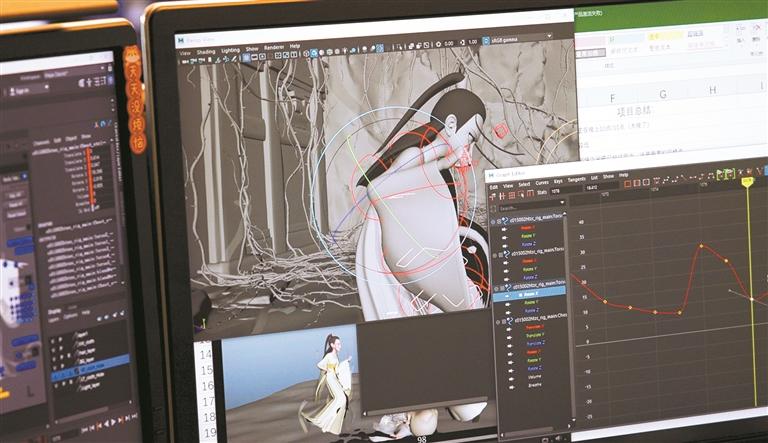Toggle smooth shade all icon in viewport toolbar
The width and height of the screenshot is (768, 443).
[314, 52]
